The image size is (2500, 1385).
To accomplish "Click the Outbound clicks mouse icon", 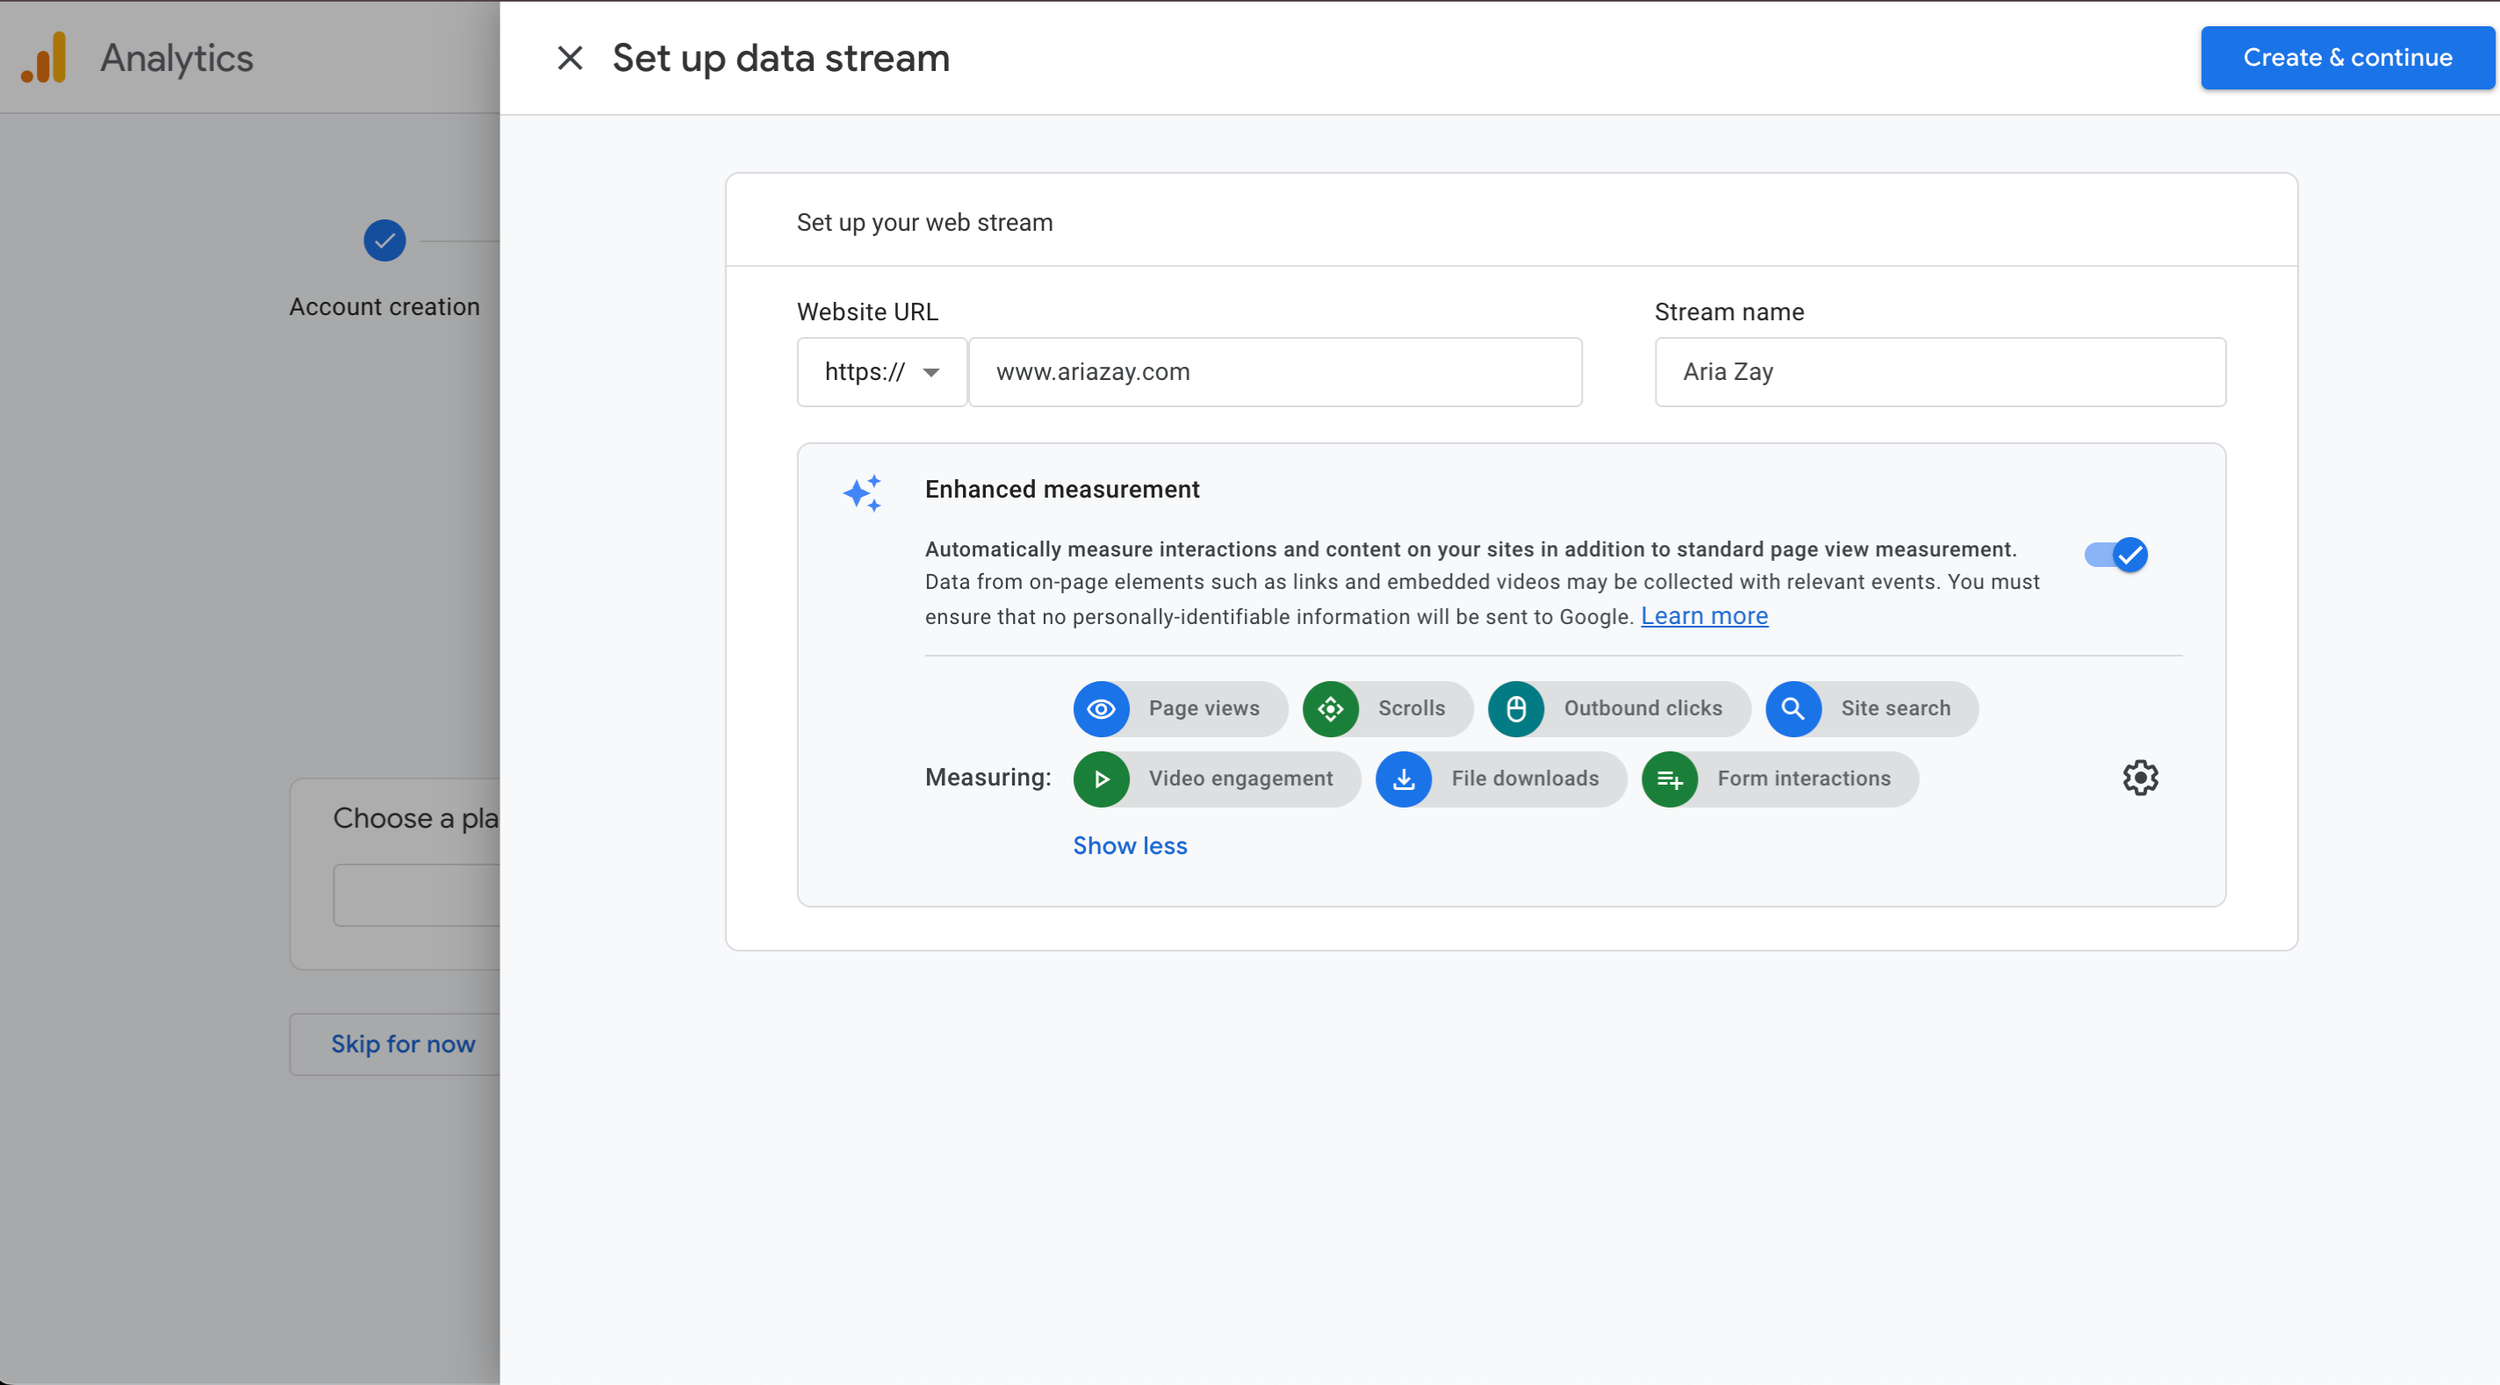I will 1516,709.
